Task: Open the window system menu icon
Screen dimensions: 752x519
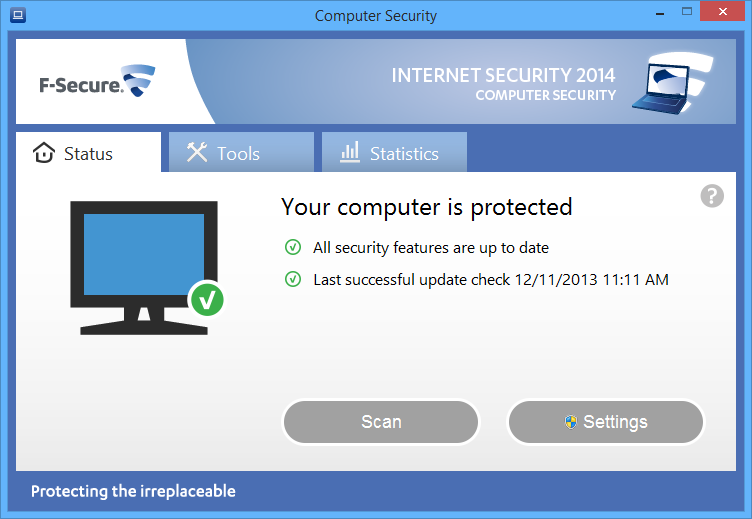Action: coord(17,15)
